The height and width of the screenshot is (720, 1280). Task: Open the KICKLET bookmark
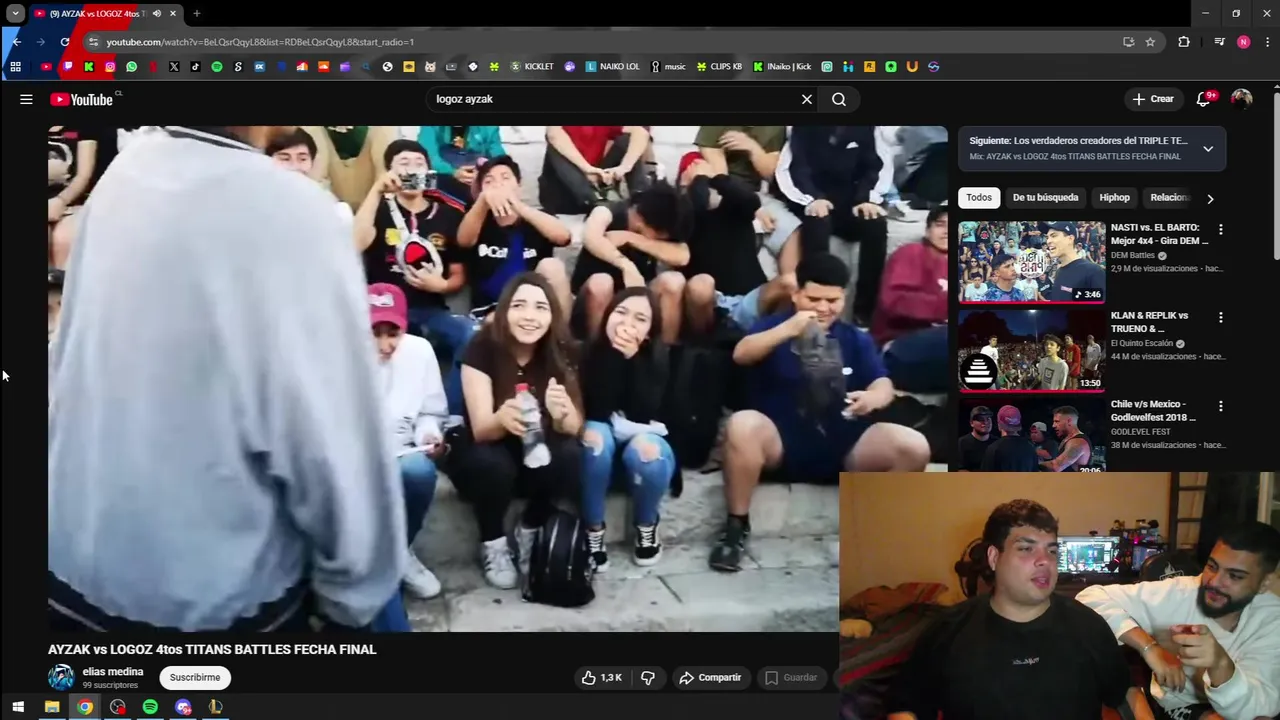[x=532, y=67]
